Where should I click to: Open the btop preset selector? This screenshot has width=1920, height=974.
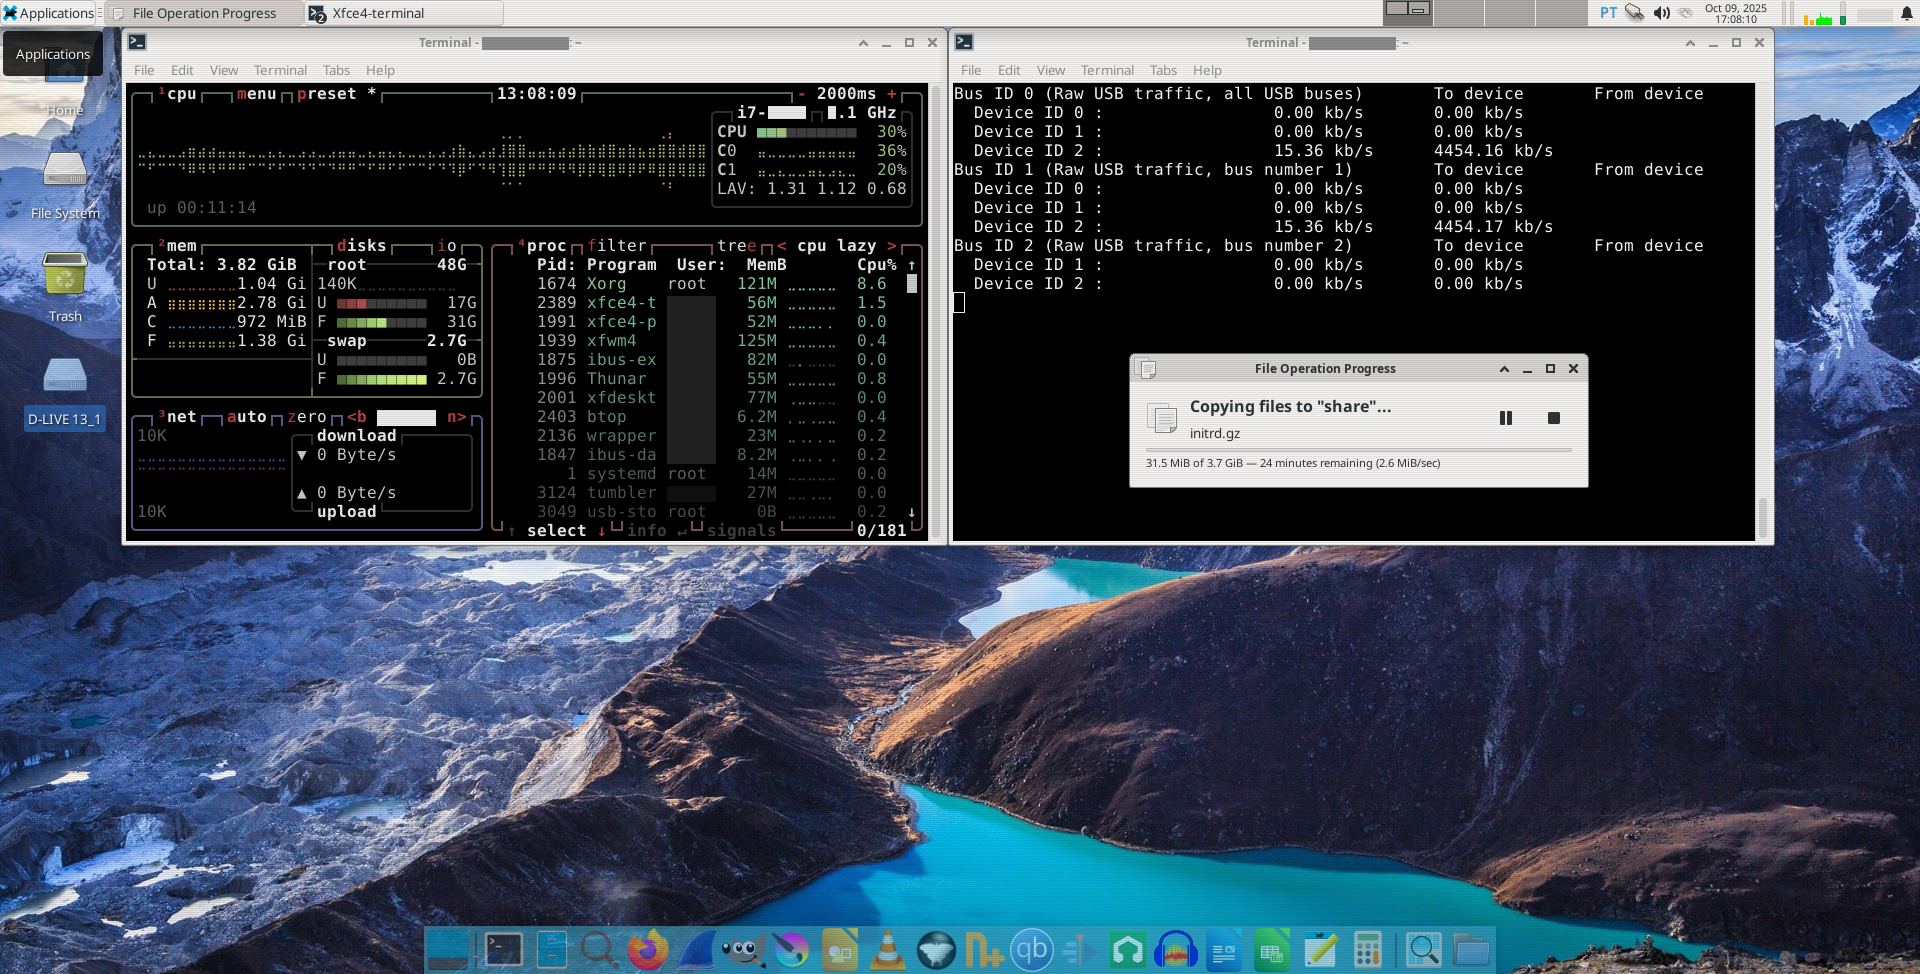click(x=326, y=94)
